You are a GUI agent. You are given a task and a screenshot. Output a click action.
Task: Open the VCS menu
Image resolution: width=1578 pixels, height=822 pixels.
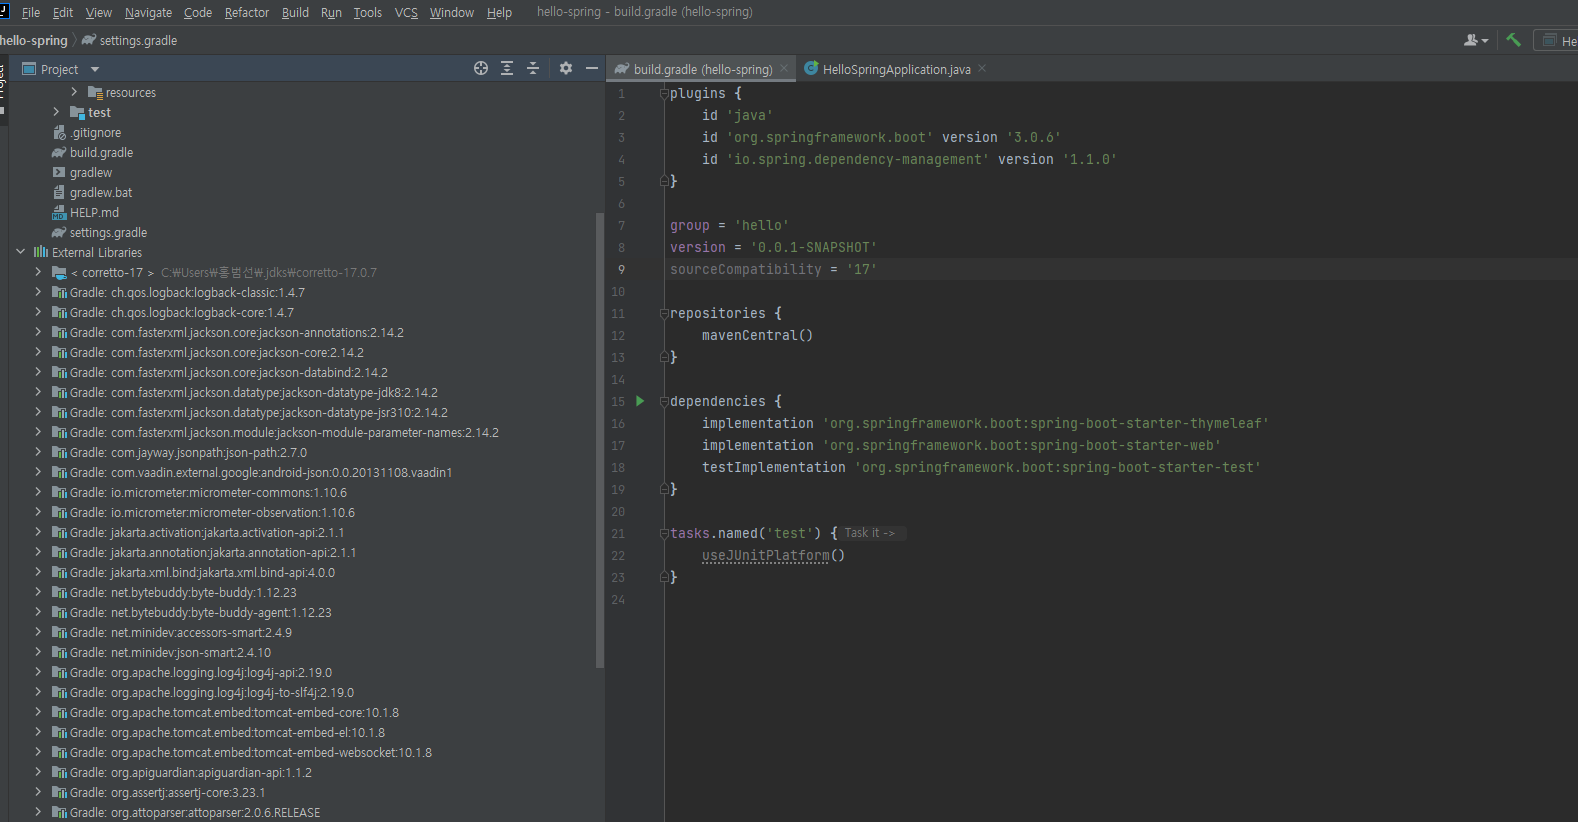pyautogui.click(x=406, y=12)
